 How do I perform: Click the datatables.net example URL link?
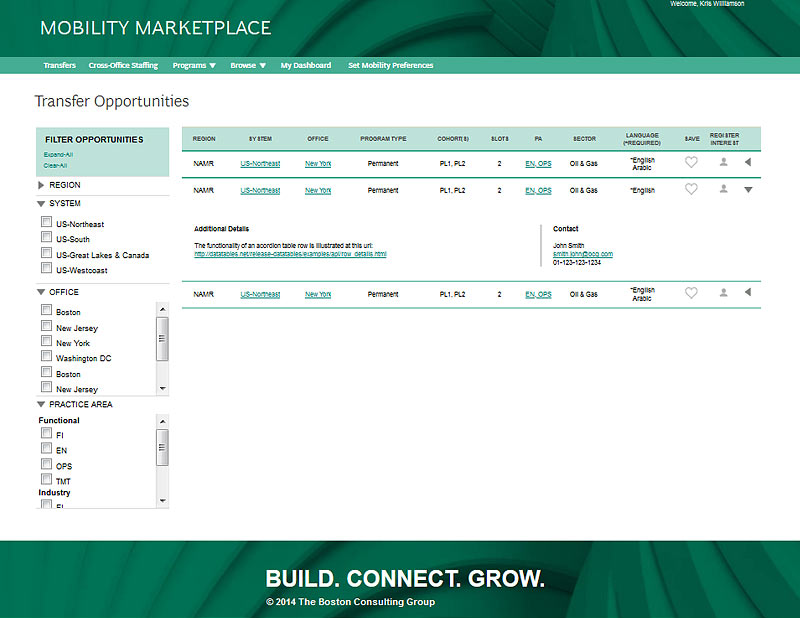click(x=290, y=254)
